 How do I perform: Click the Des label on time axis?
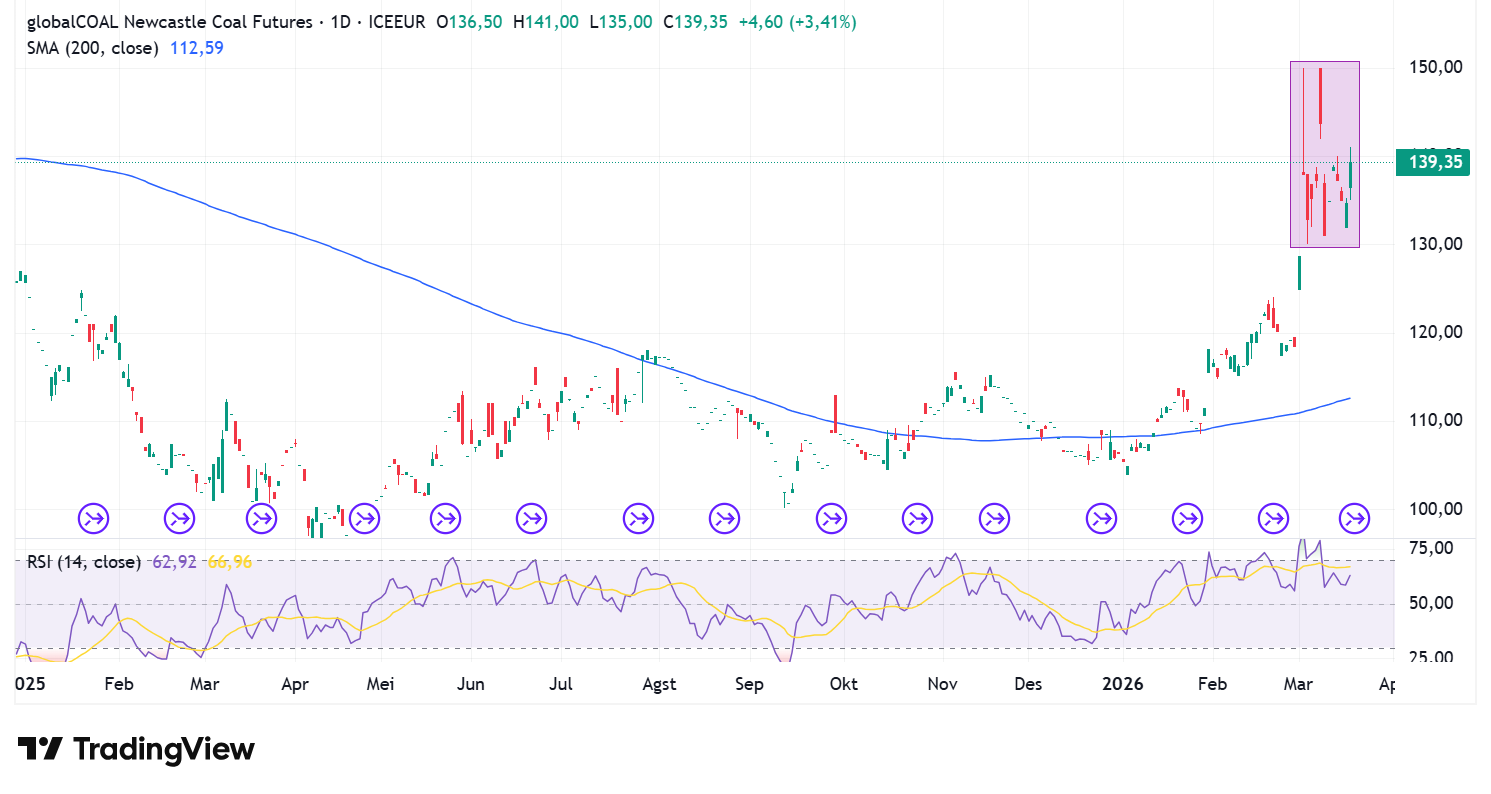point(1028,685)
